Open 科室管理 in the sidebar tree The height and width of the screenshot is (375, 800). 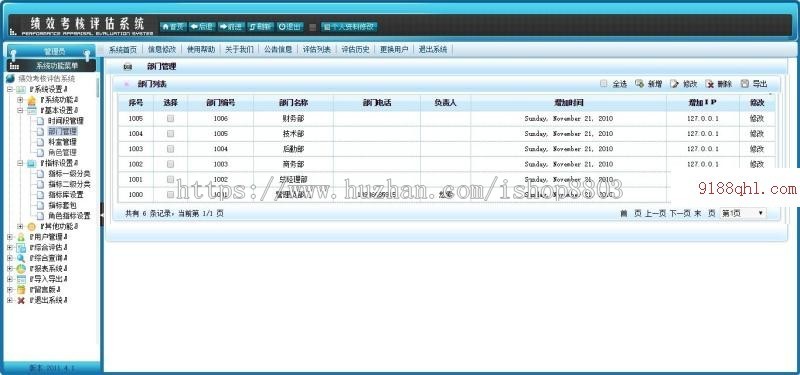[62, 142]
